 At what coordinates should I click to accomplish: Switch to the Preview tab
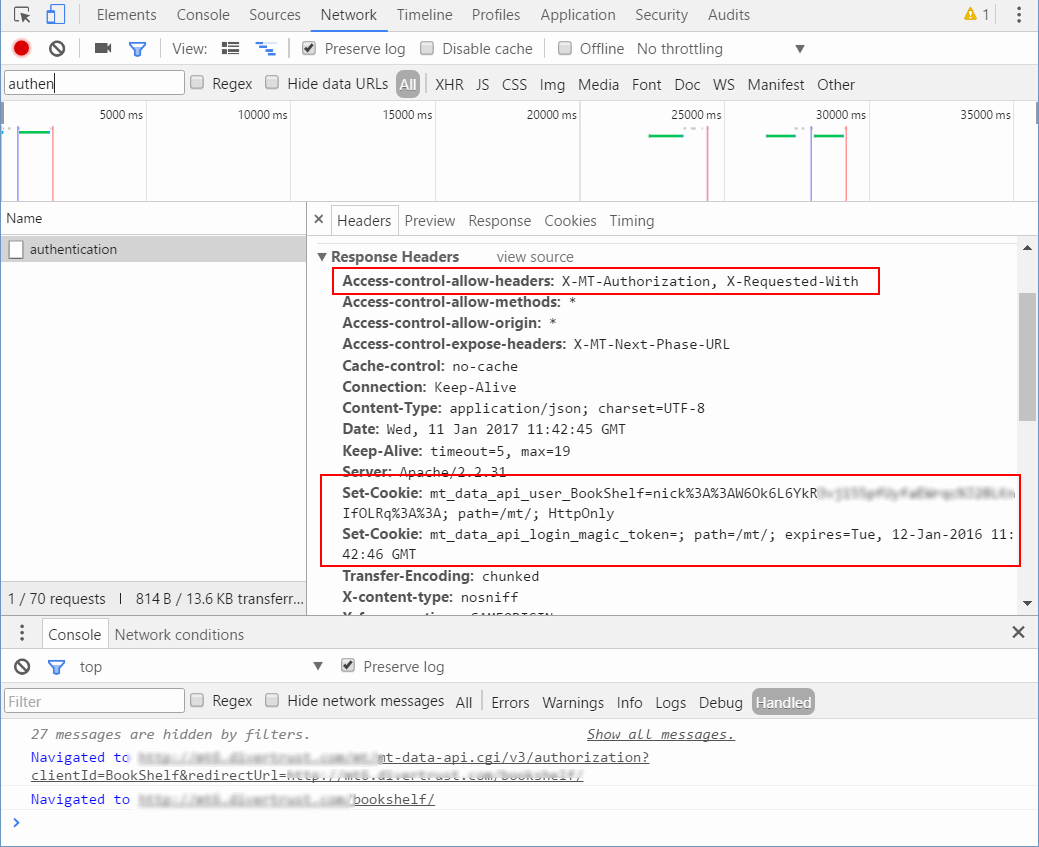430,220
